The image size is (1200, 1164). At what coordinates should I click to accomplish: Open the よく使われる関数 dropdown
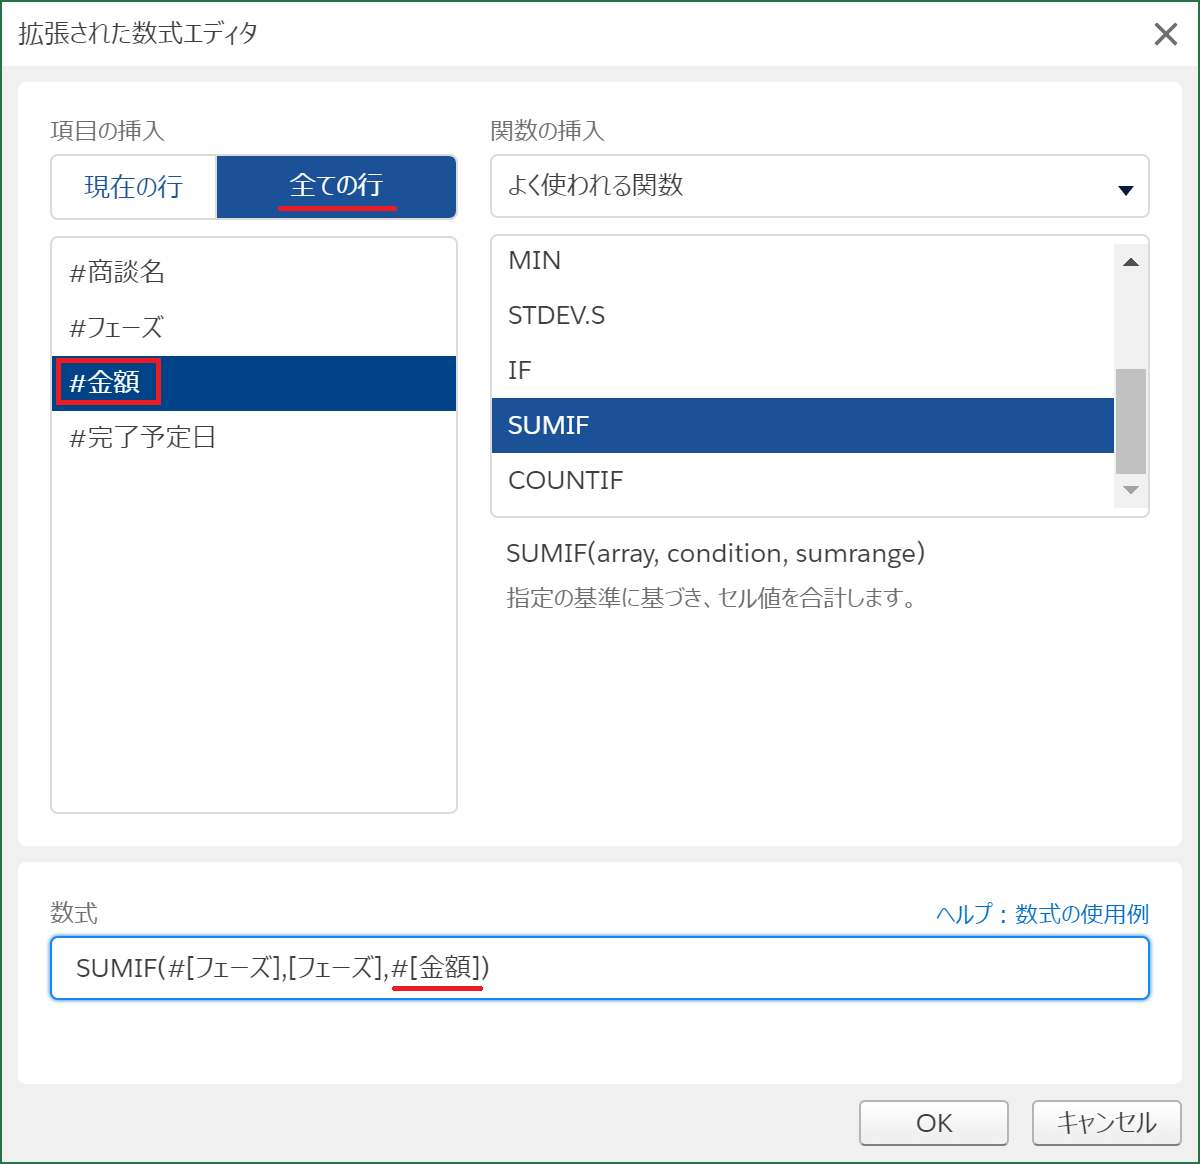[x=820, y=186]
